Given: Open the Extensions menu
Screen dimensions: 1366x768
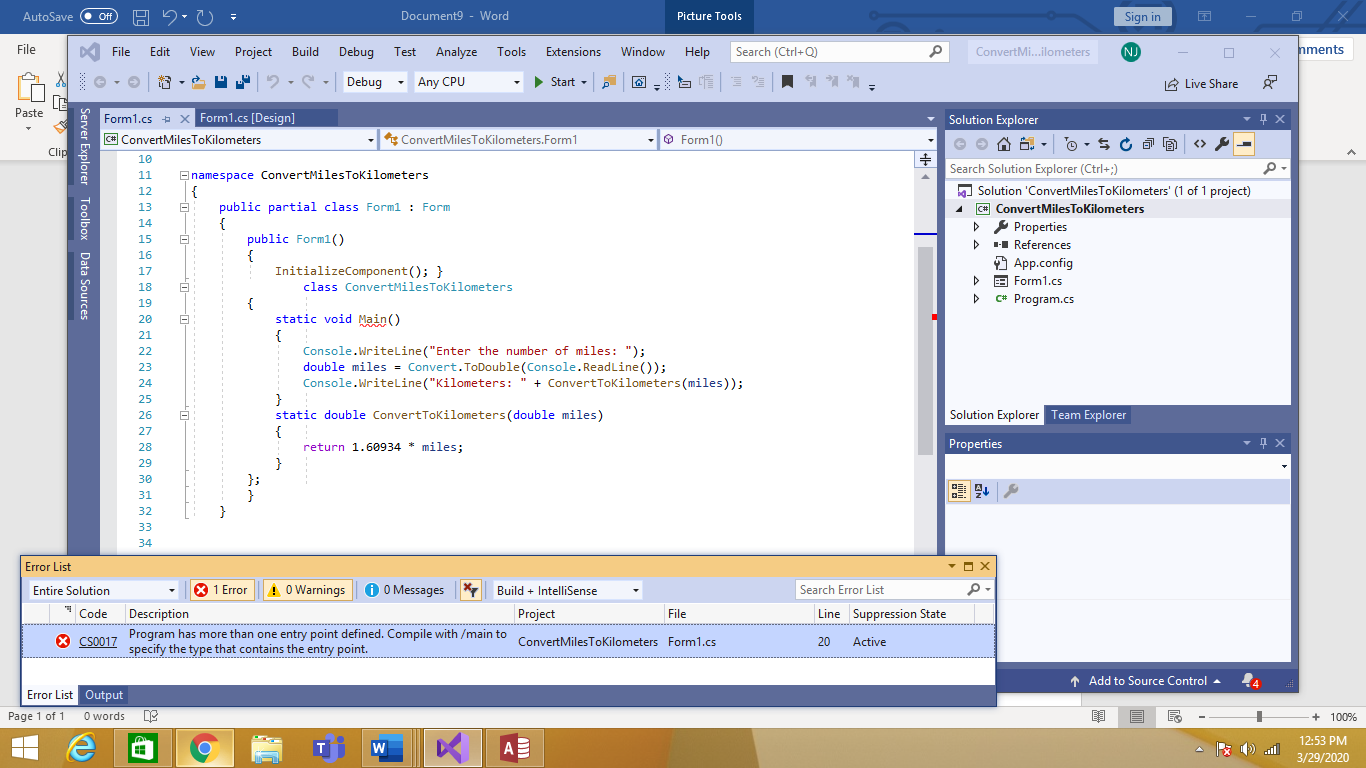Looking at the screenshot, I should (573, 52).
